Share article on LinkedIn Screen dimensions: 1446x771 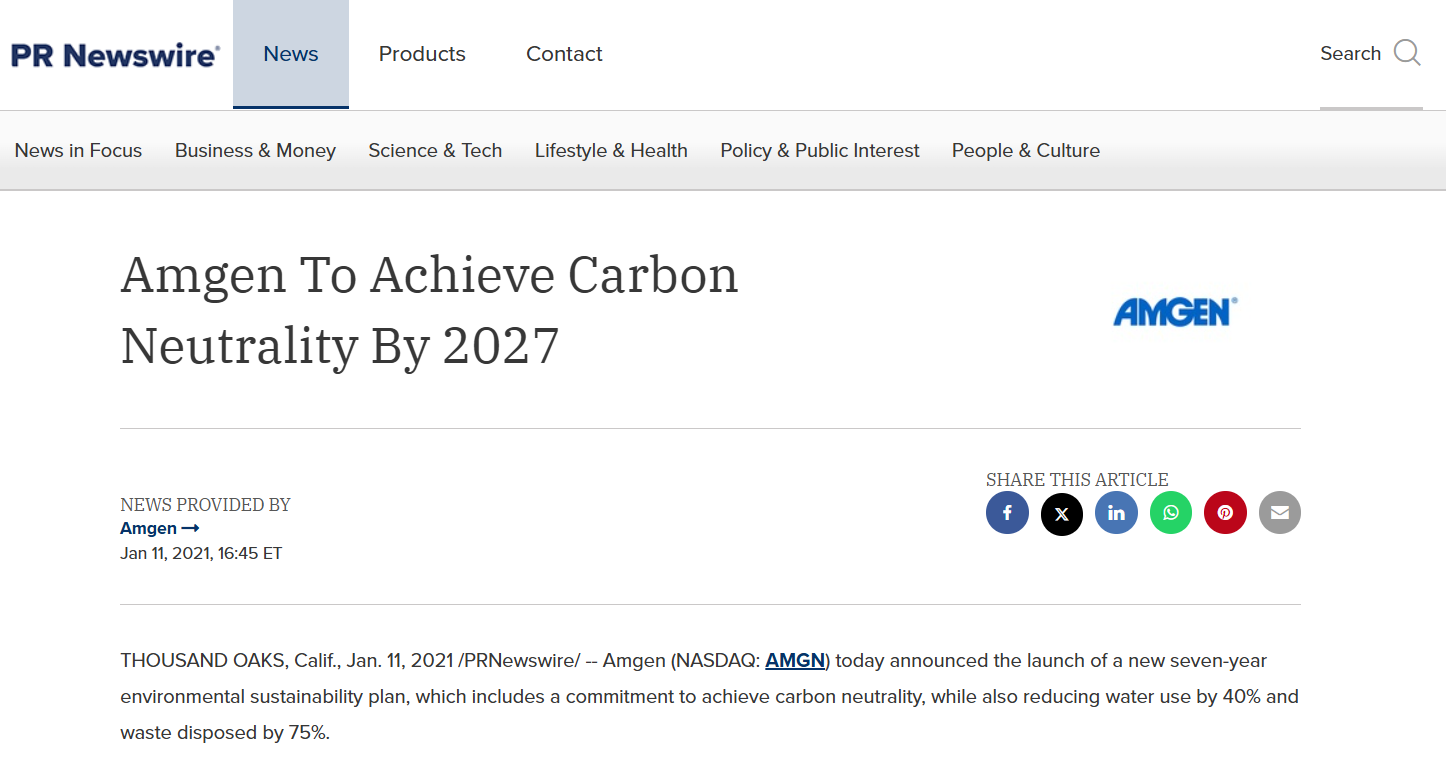[x=1116, y=514]
